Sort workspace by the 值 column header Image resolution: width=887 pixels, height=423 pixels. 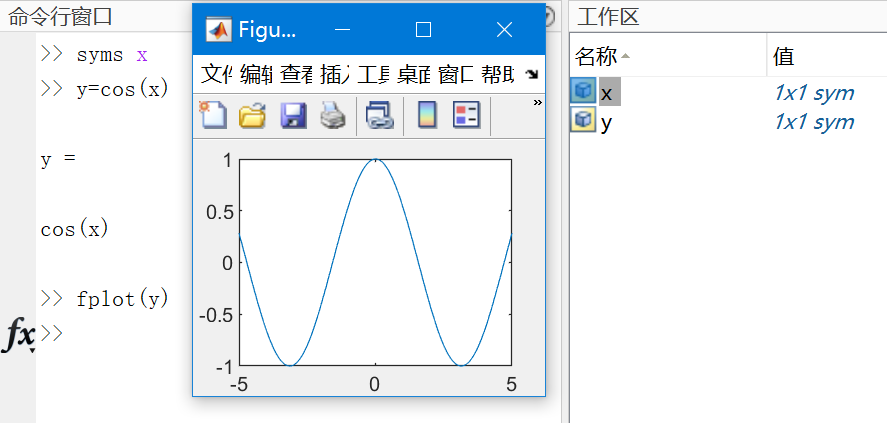(827, 55)
